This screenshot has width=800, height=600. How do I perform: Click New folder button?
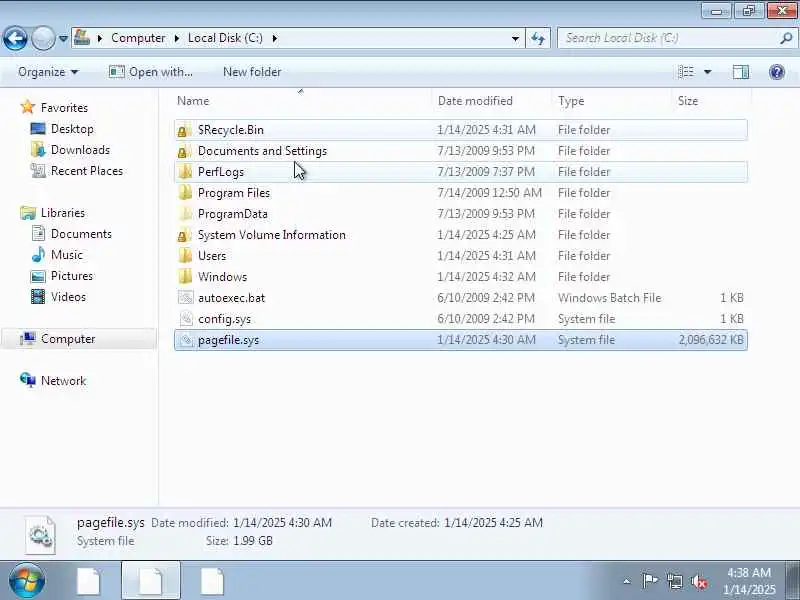252,72
